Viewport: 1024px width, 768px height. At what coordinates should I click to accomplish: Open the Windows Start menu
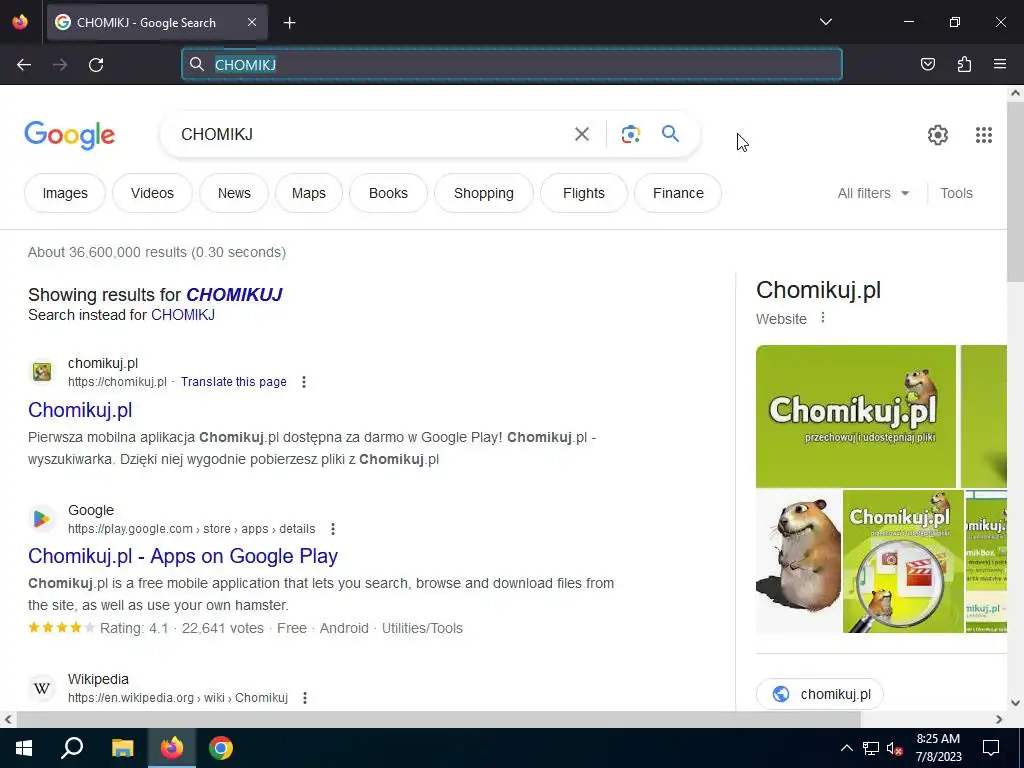24,748
